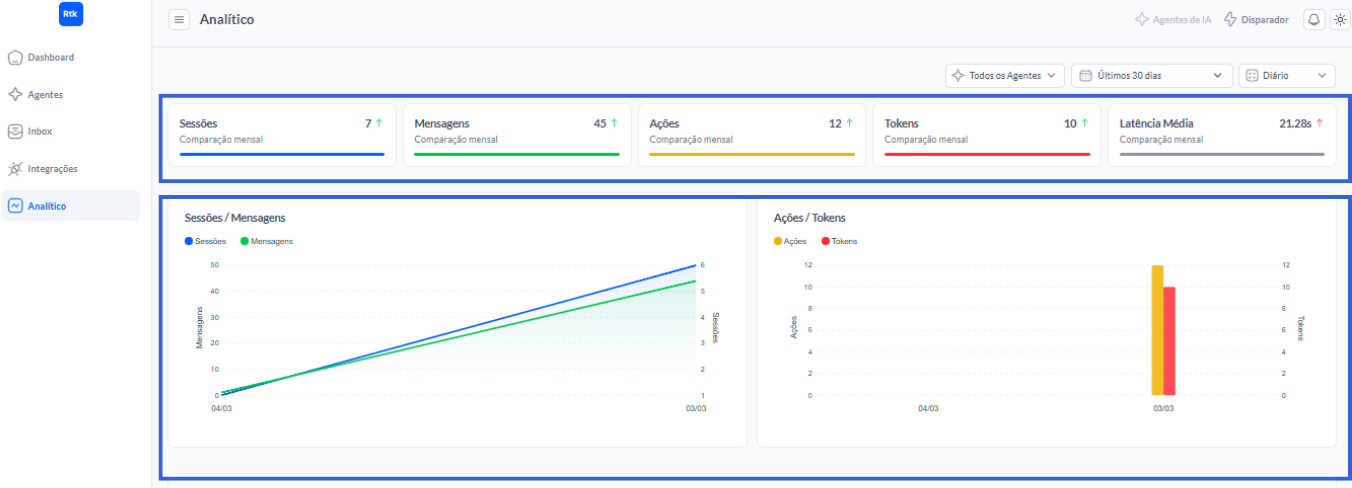Expand the Diário interval dropdown
This screenshot has width=1352, height=488.
click(x=1286, y=76)
